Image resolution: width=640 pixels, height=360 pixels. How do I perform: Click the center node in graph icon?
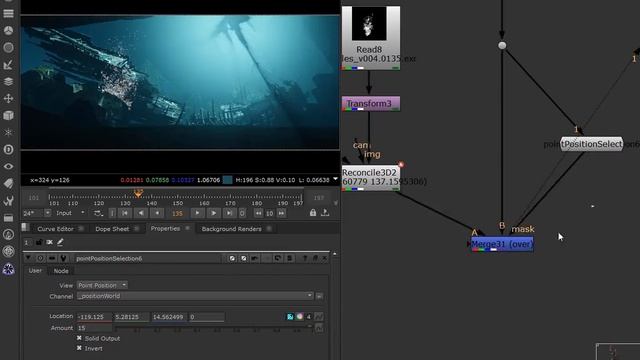click(x=40, y=258)
